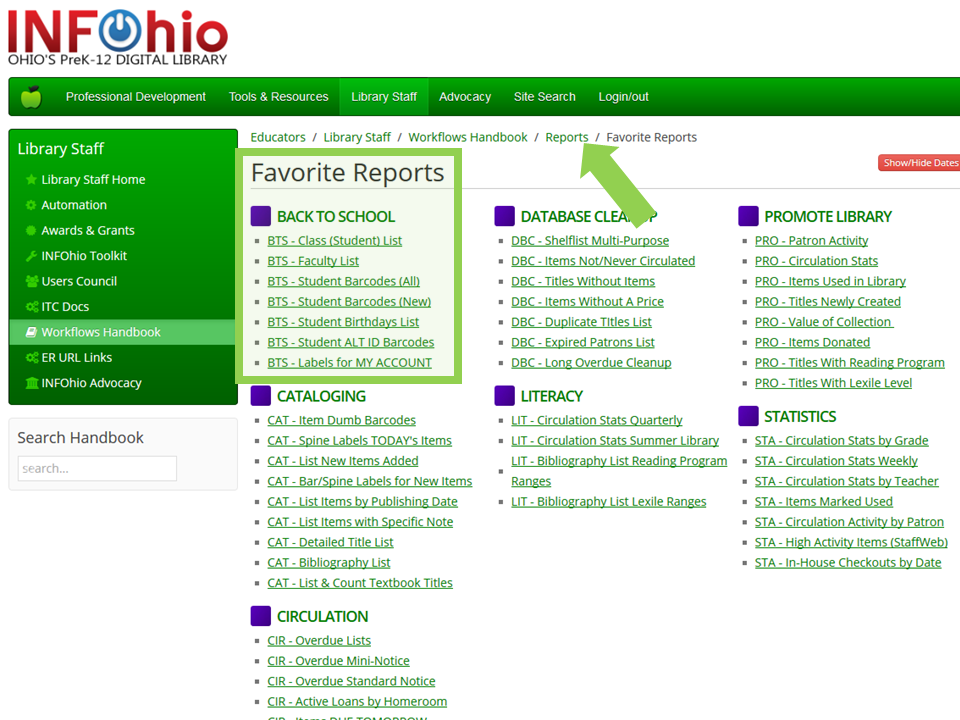960x720 pixels.
Task: Click purple square next to DATABASE CLEANUP
Action: click(x=504, y=216)
